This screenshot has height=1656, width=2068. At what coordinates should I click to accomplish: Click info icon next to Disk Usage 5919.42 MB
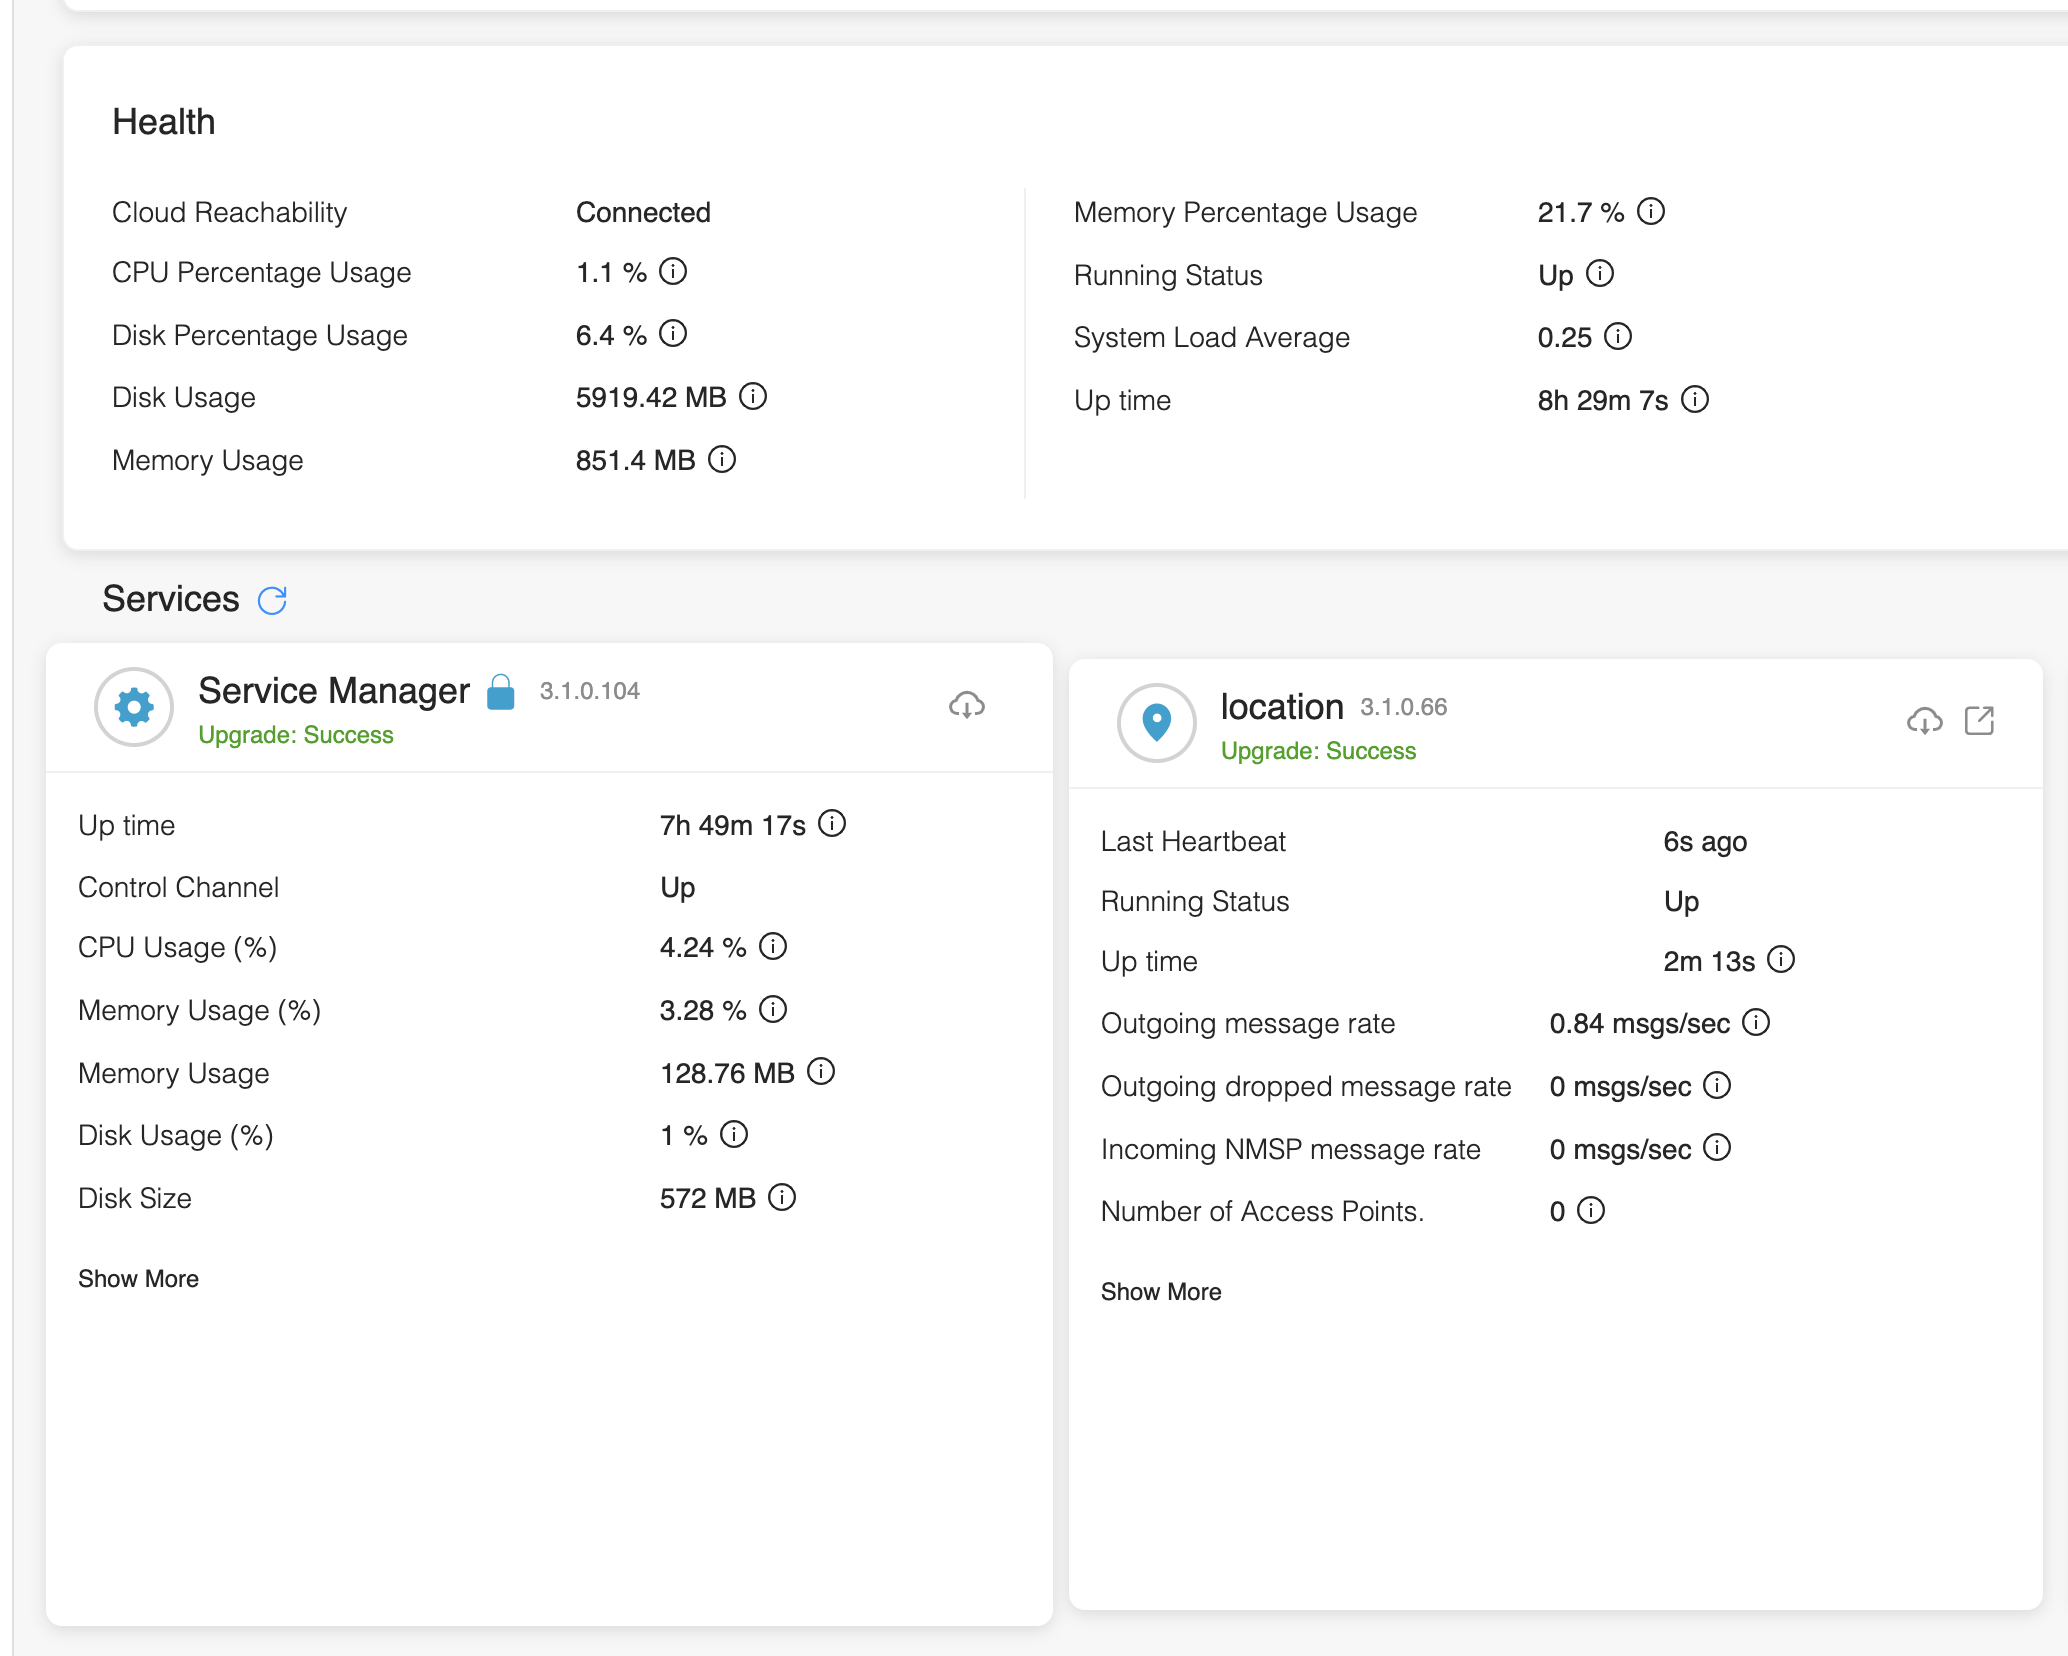pos(753,397)
